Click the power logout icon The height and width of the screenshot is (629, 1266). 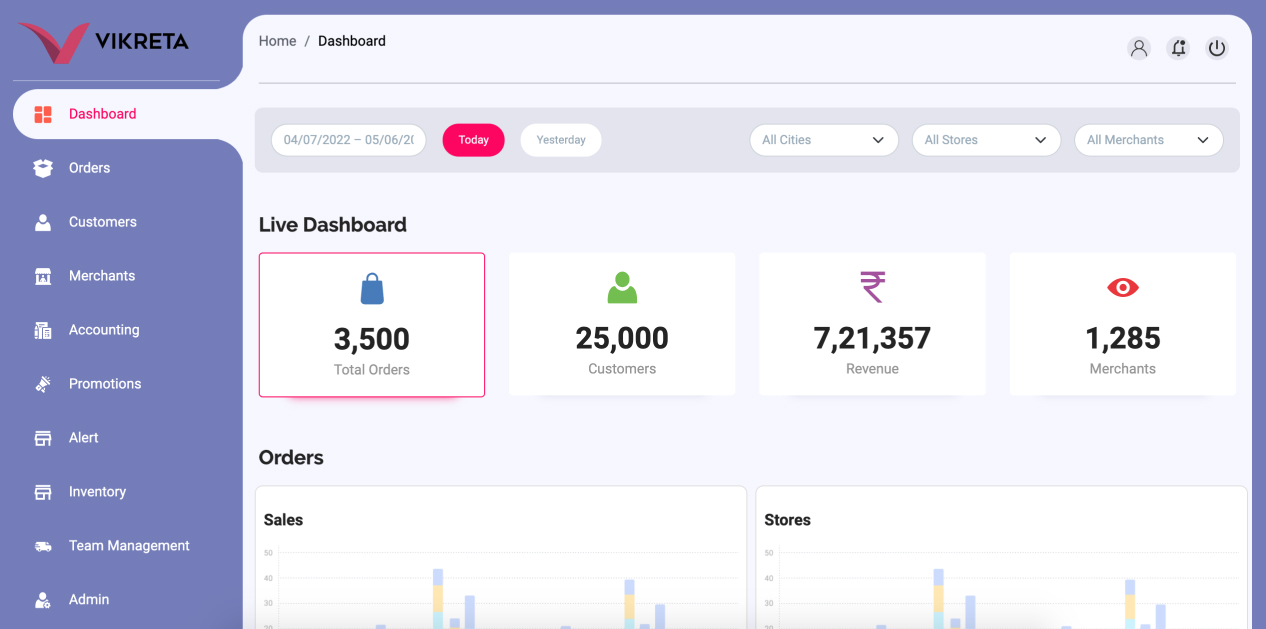[1216, 48]
